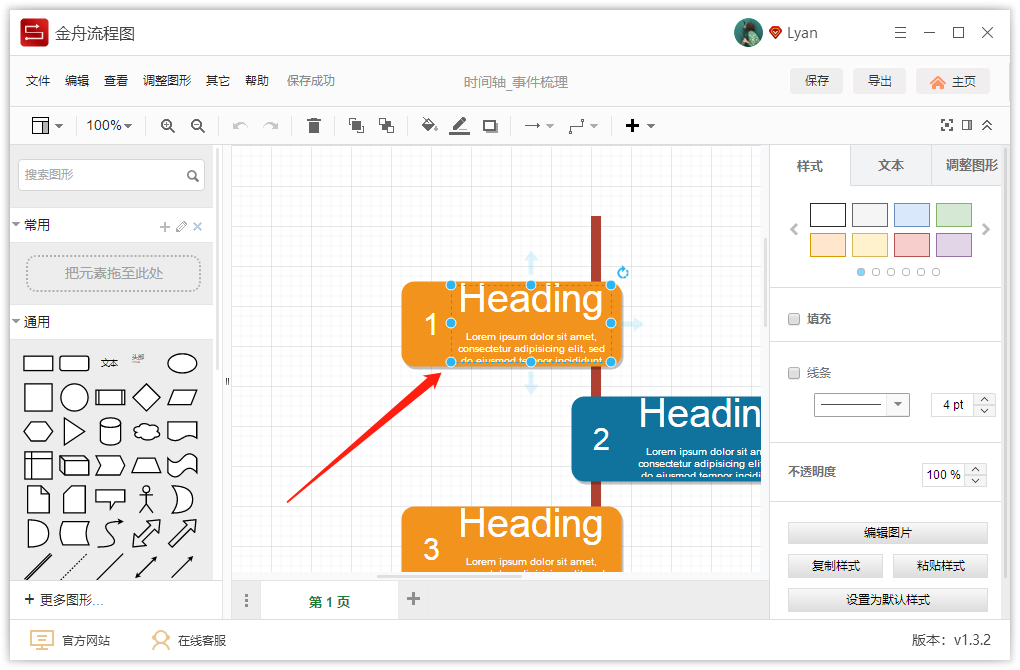Click the 导出 export button
1020x670 pixels.
[879, 81]
